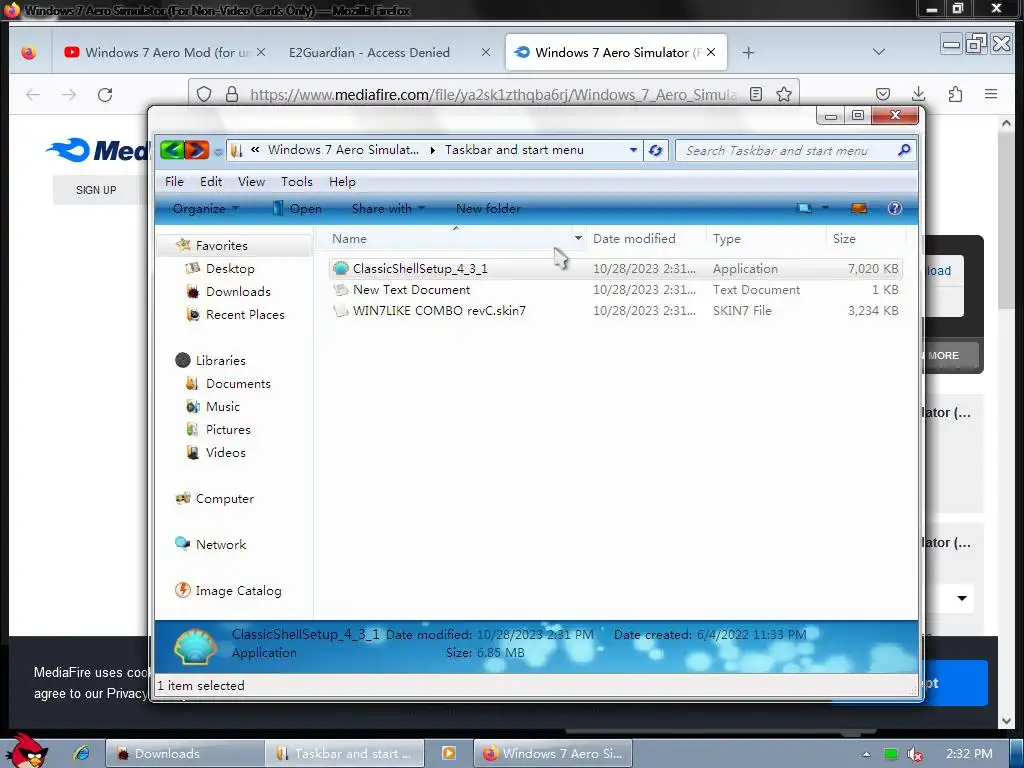Click the orange Forward arrow in Explorer
1024x768 pixels.
tap(196, 150)
